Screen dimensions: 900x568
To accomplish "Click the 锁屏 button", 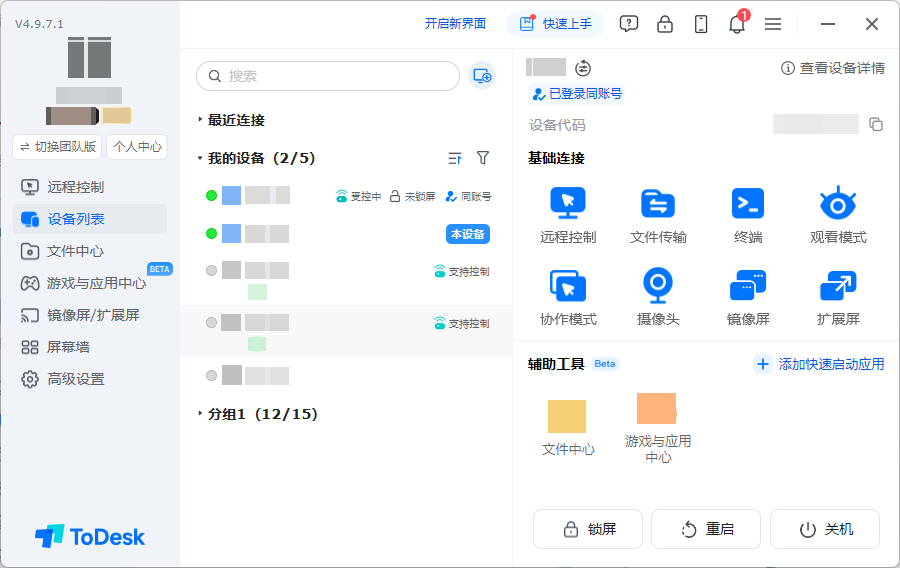I will (x=588, y=529).
